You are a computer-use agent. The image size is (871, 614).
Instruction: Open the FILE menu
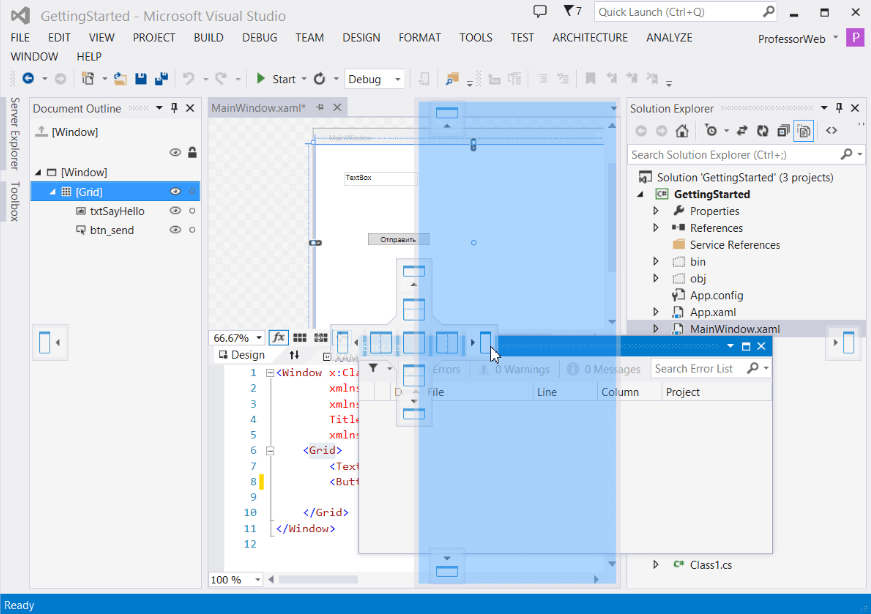pos(20,37)
